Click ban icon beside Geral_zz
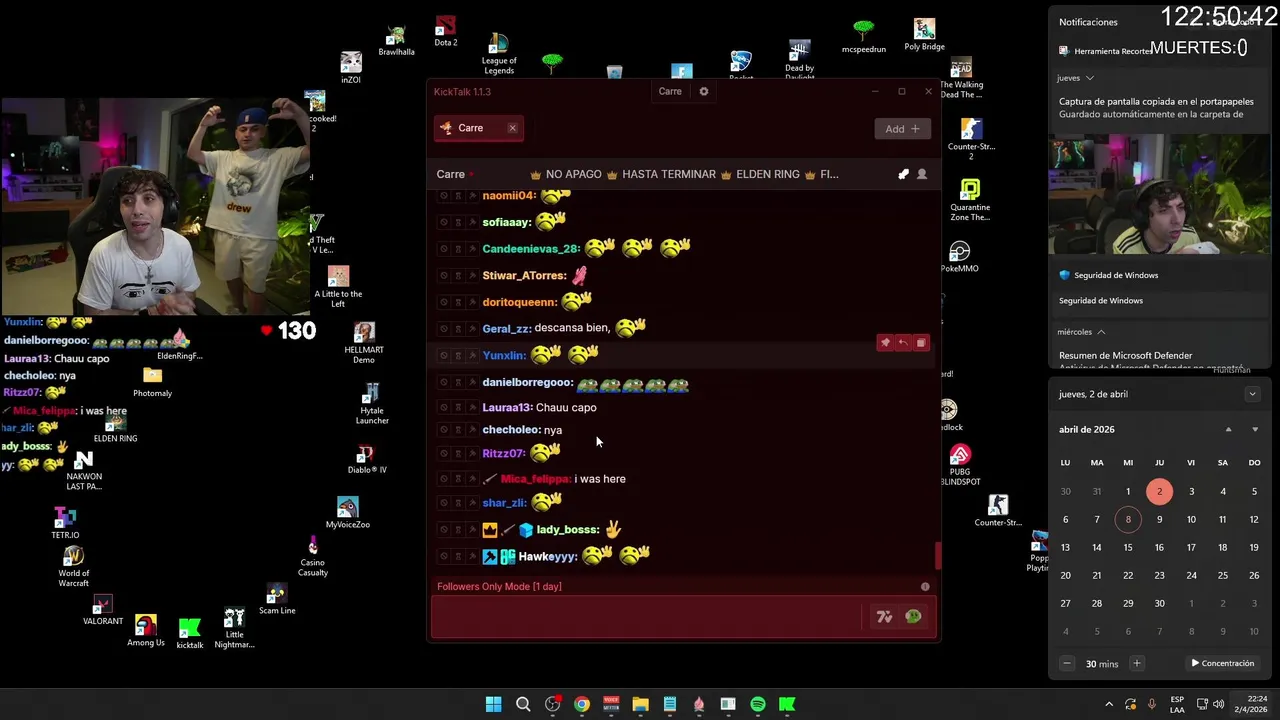 tap(444, 329)
